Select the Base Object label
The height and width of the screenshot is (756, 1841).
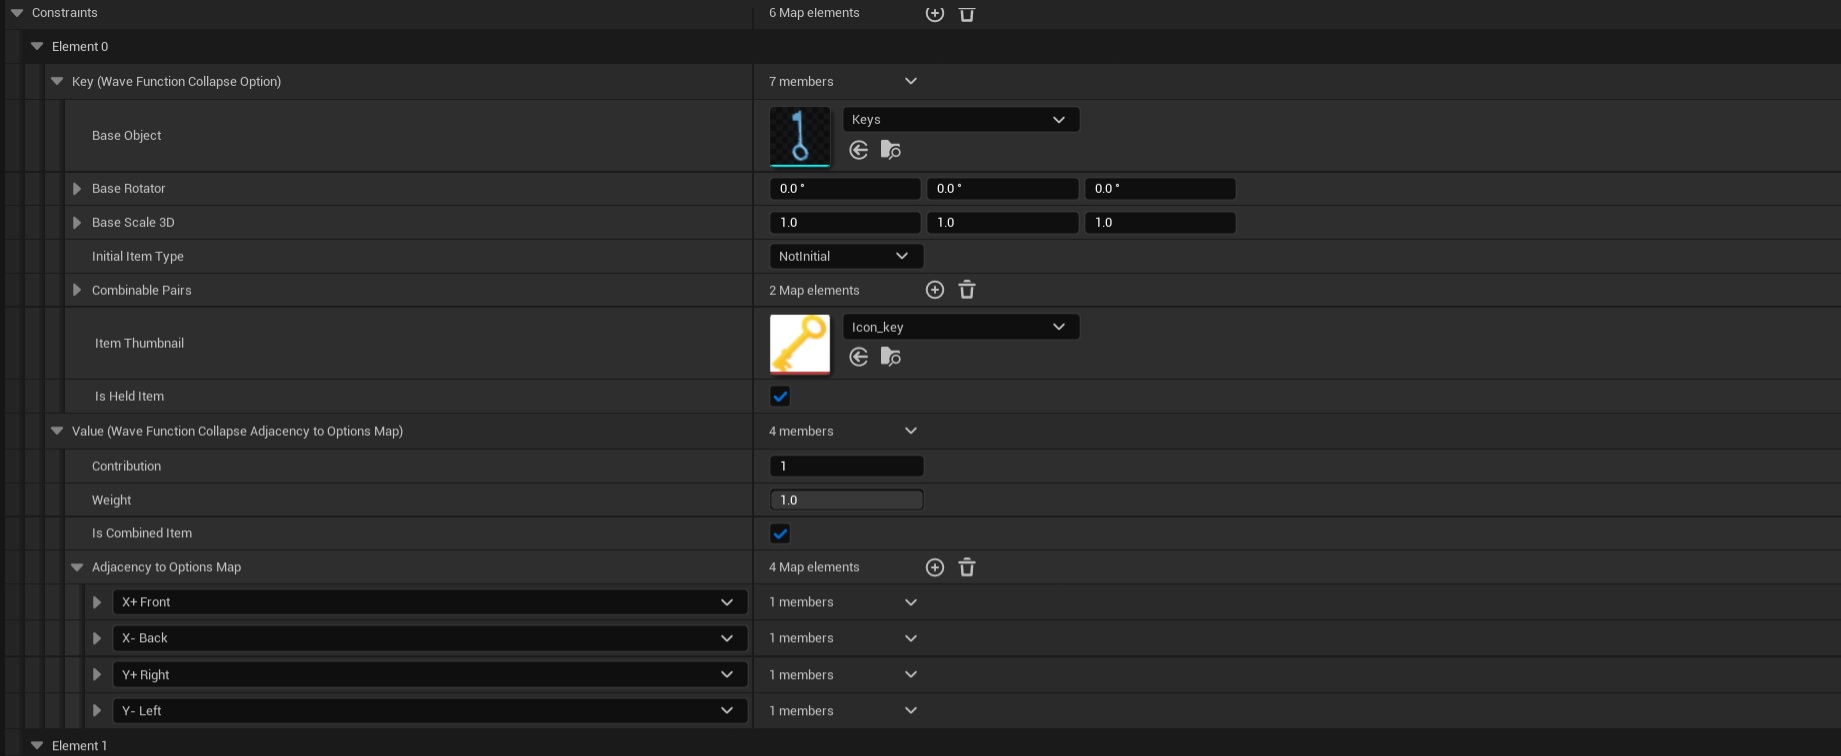126,135
